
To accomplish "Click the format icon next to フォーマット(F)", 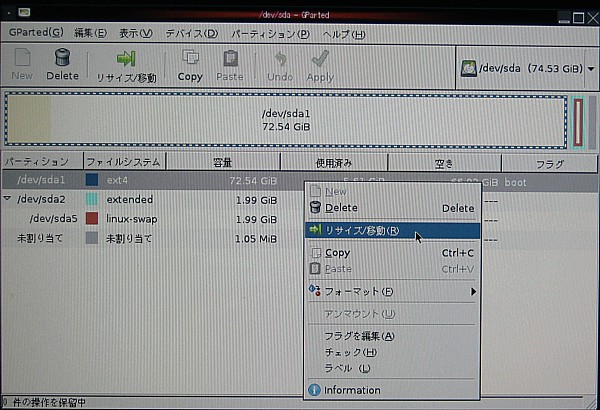I will click(315, 291).
